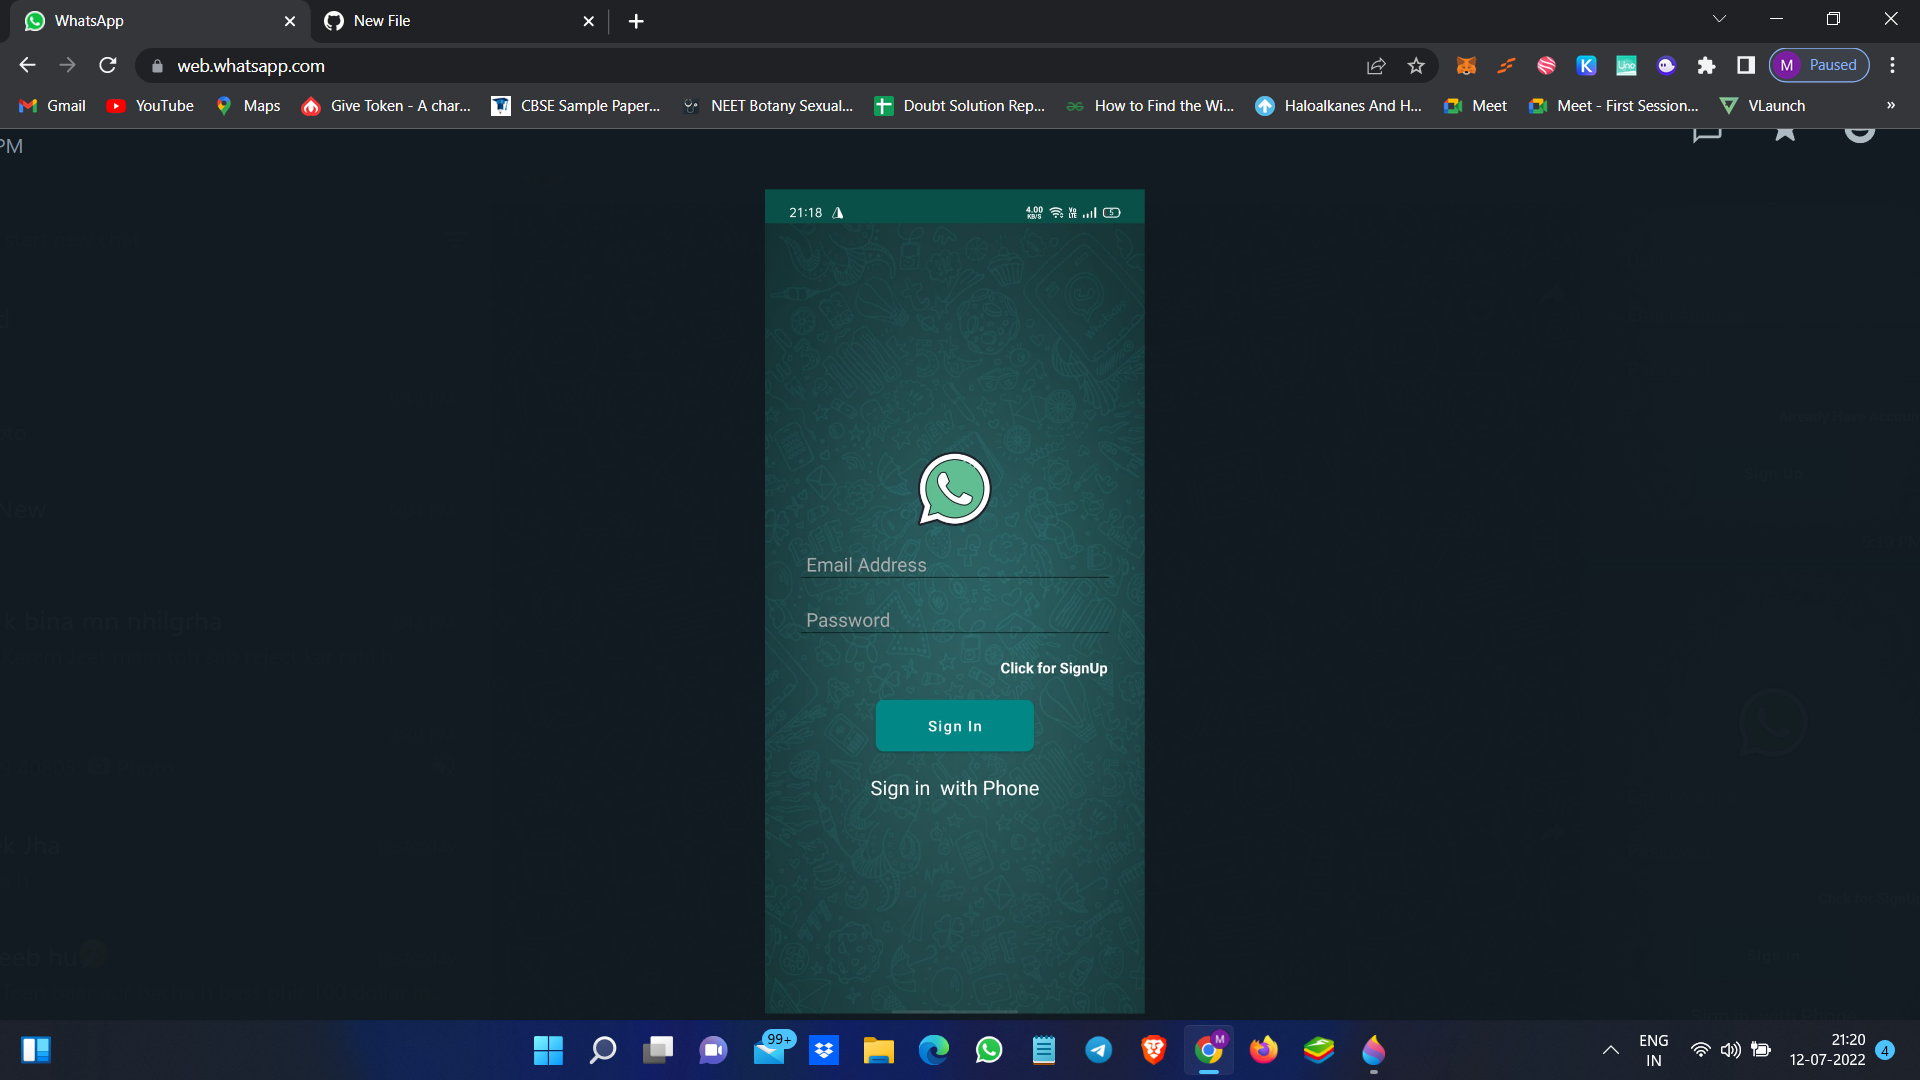Click the Email Address input field

click(955, 565)
